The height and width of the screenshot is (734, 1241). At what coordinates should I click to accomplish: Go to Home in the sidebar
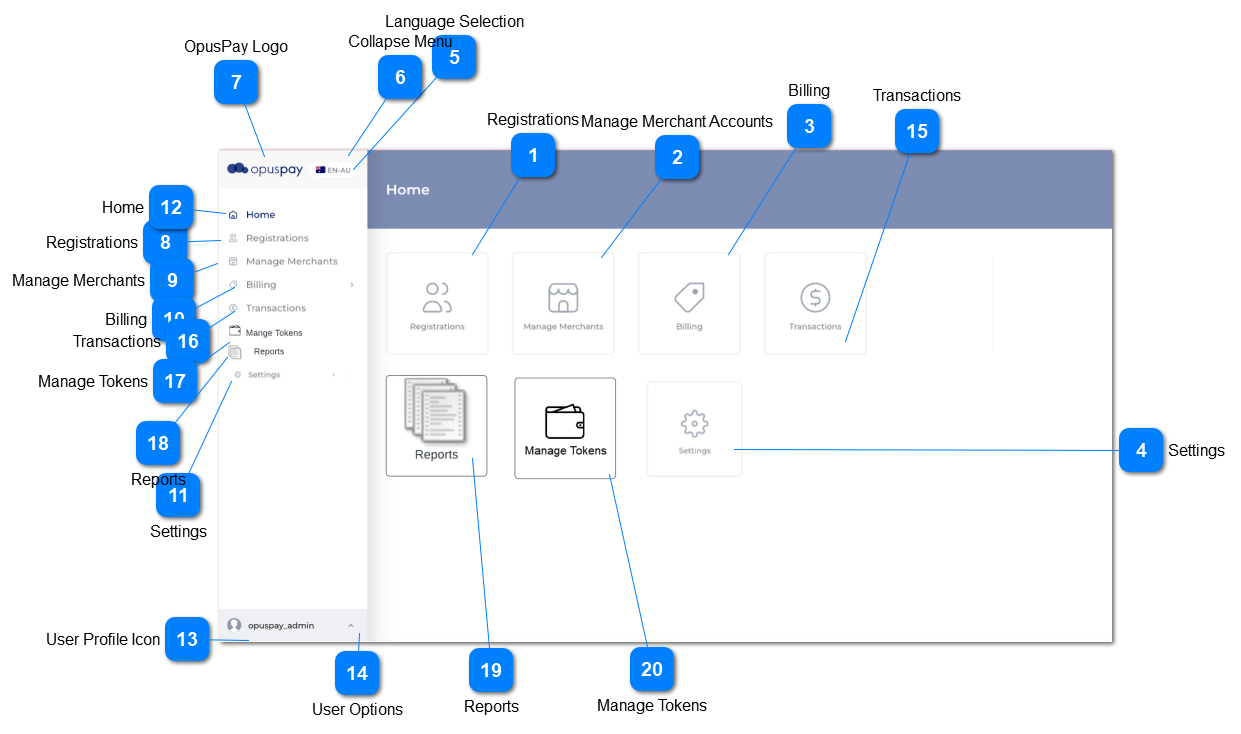tap(260, 215)
